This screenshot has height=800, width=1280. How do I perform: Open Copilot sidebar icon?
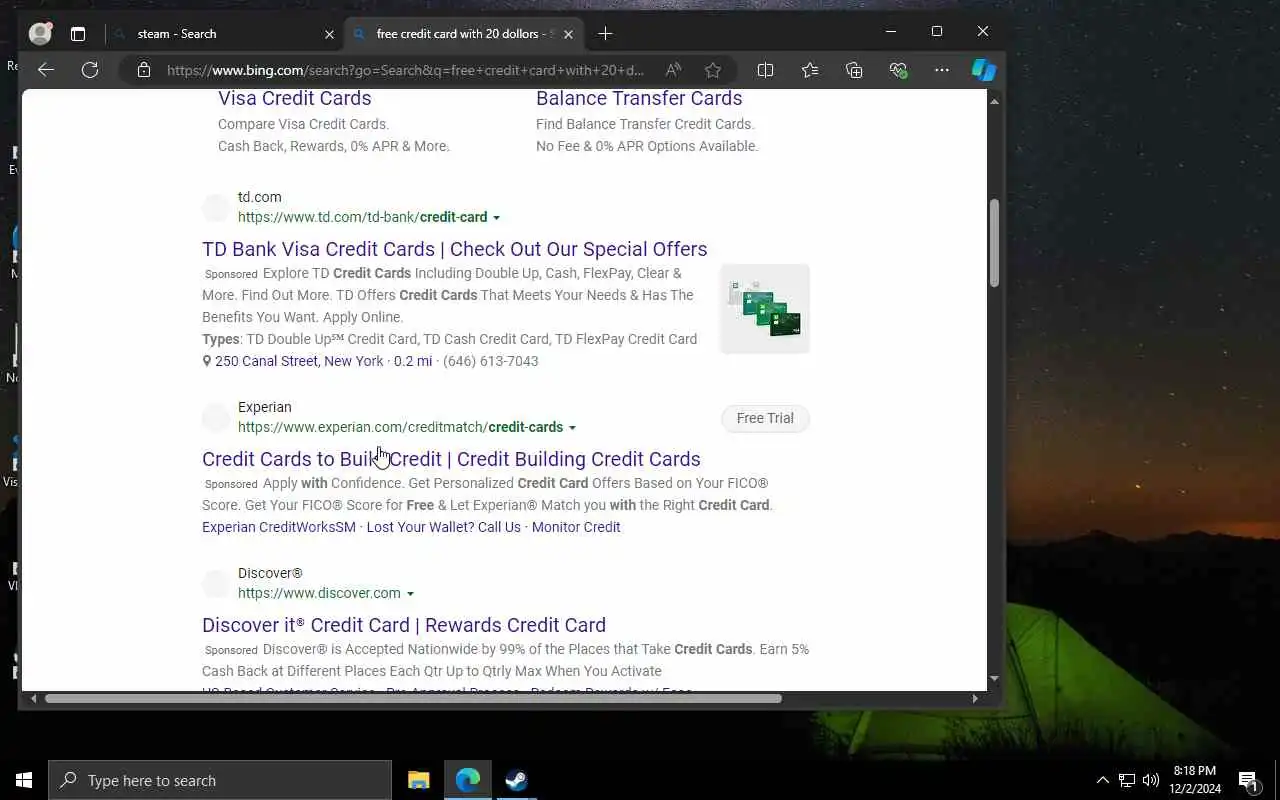(x=984, y=70)
